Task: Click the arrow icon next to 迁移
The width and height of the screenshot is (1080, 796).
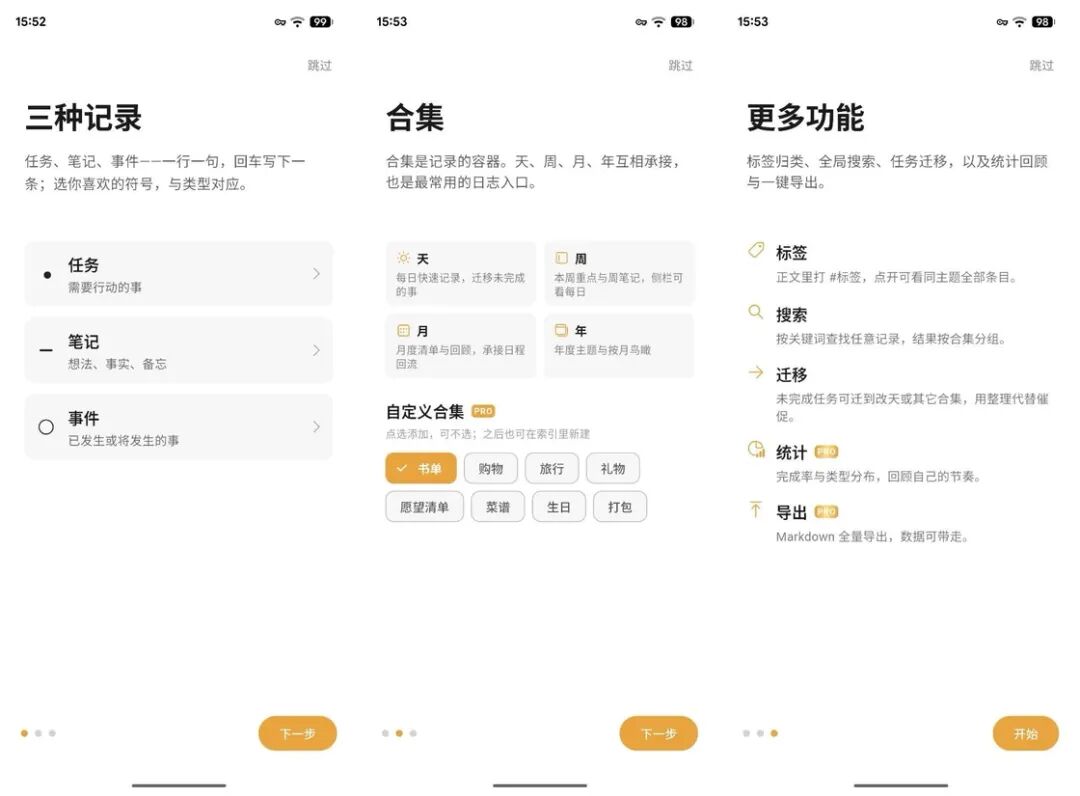Action: (756, 373)
